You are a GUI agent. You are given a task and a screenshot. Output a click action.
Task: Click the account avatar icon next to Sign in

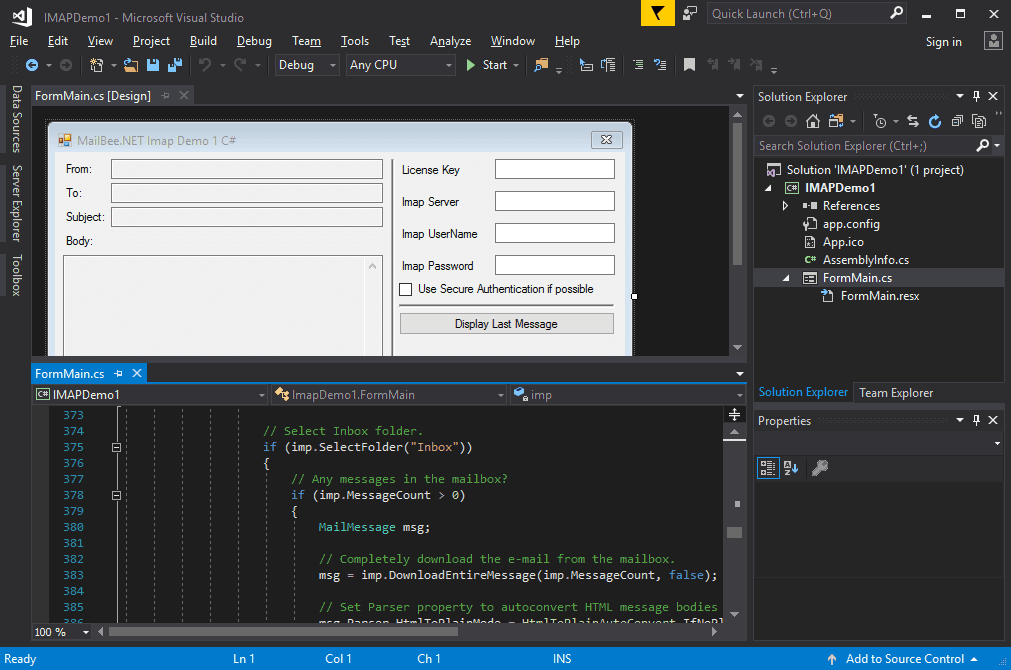click(994, 41)
